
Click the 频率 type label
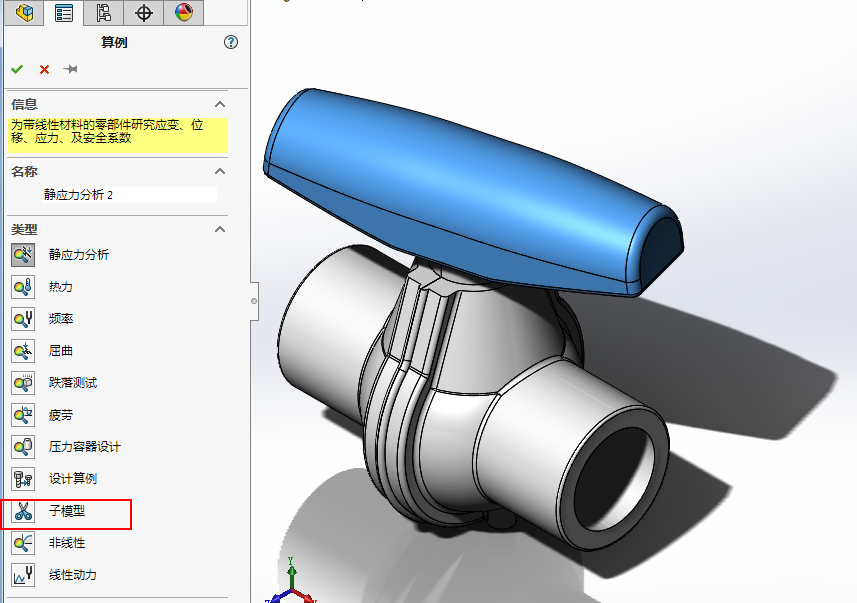(61, 319)
